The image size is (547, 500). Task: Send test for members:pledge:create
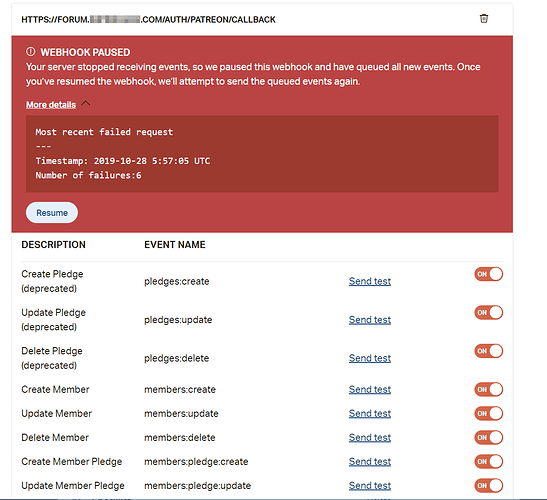370,462
